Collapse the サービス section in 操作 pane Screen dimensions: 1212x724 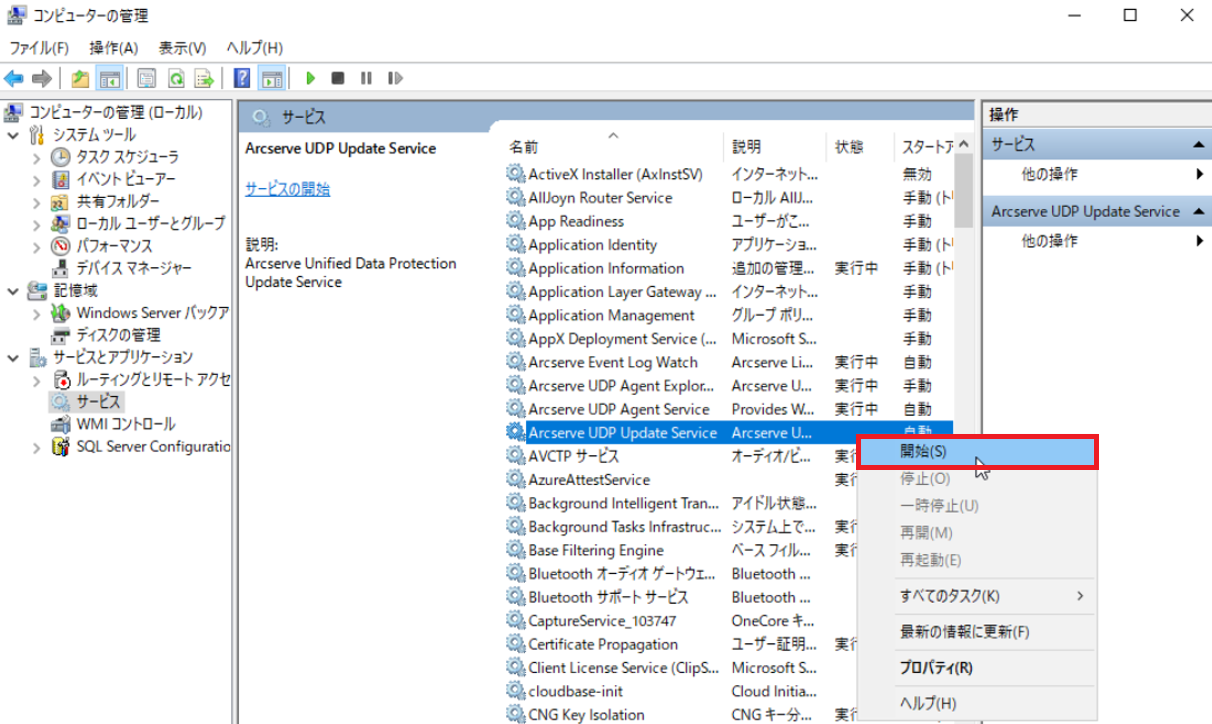click(x=1198, y=145)
